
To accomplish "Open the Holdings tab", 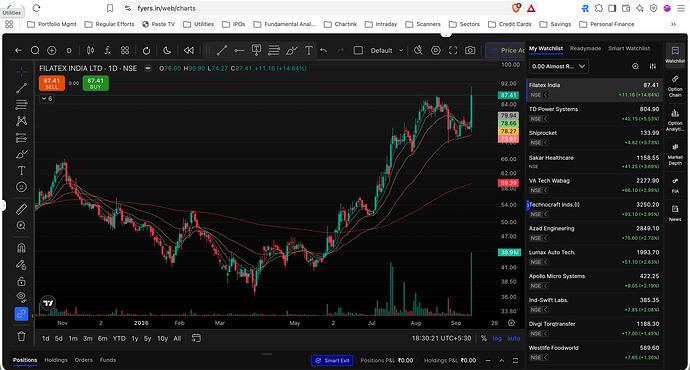I will [56, 360].
